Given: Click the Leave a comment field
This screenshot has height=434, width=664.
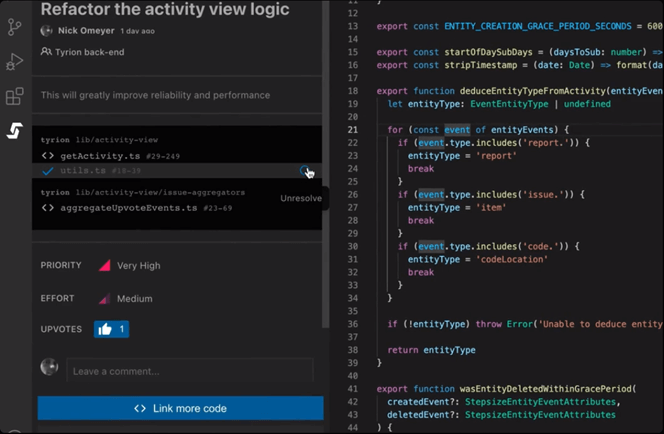Looking at the screenshot, I should click(x=190, y=371).
